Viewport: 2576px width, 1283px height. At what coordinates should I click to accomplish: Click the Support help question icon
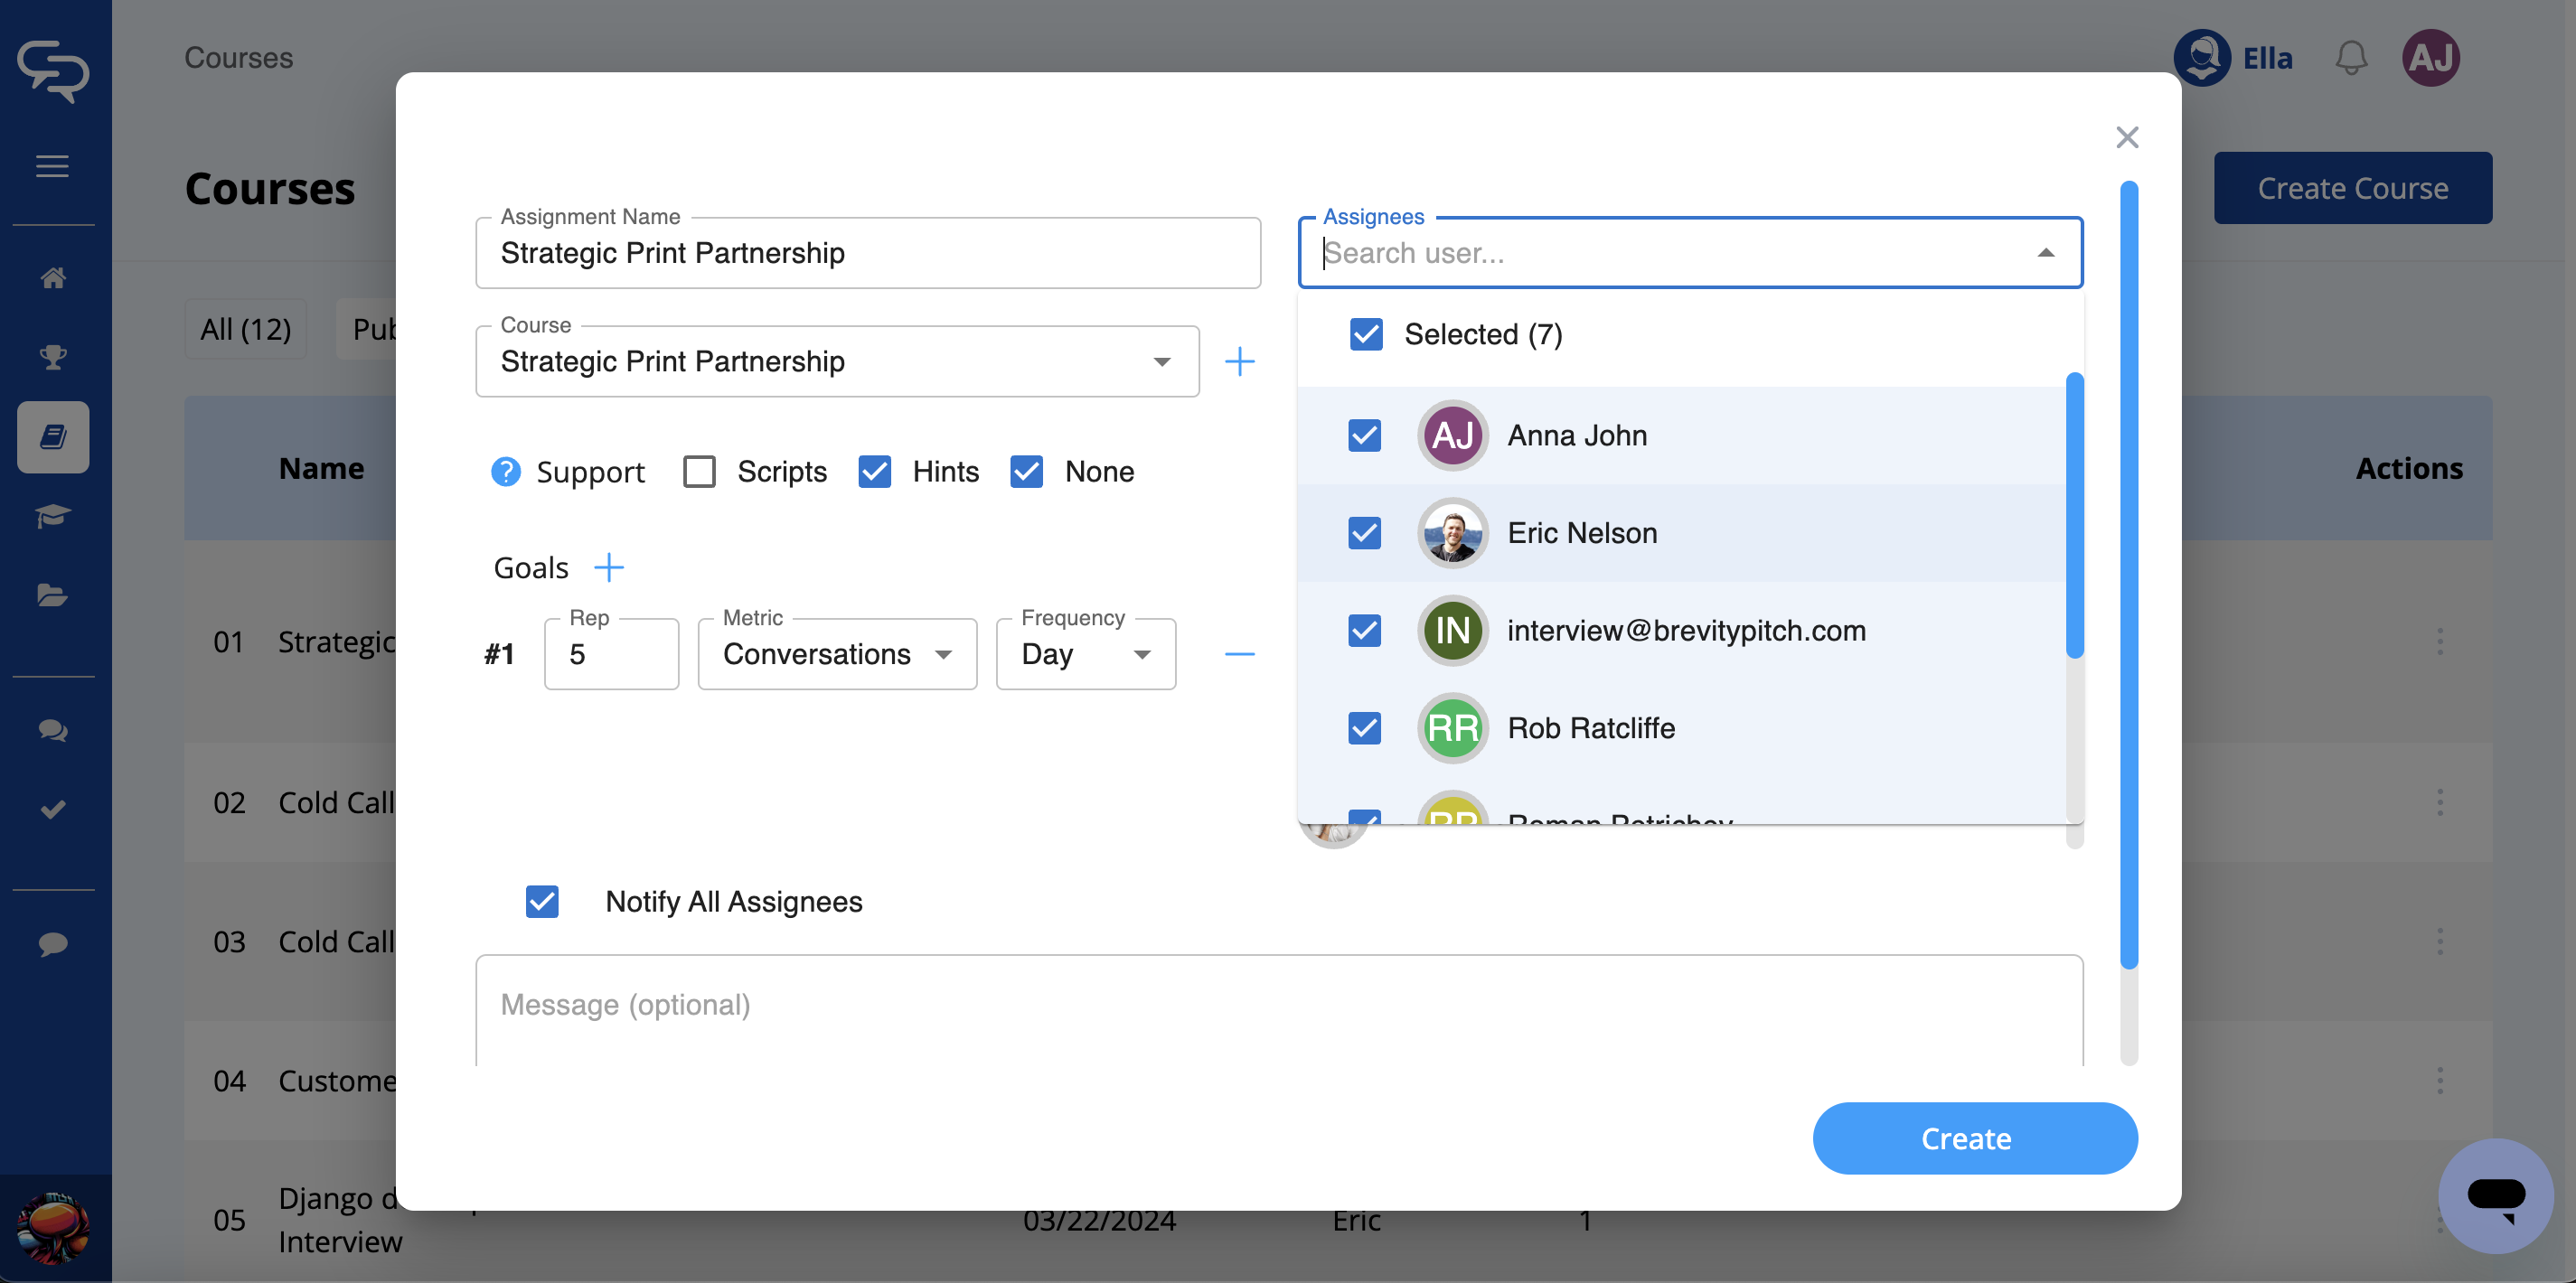point(506,471)
